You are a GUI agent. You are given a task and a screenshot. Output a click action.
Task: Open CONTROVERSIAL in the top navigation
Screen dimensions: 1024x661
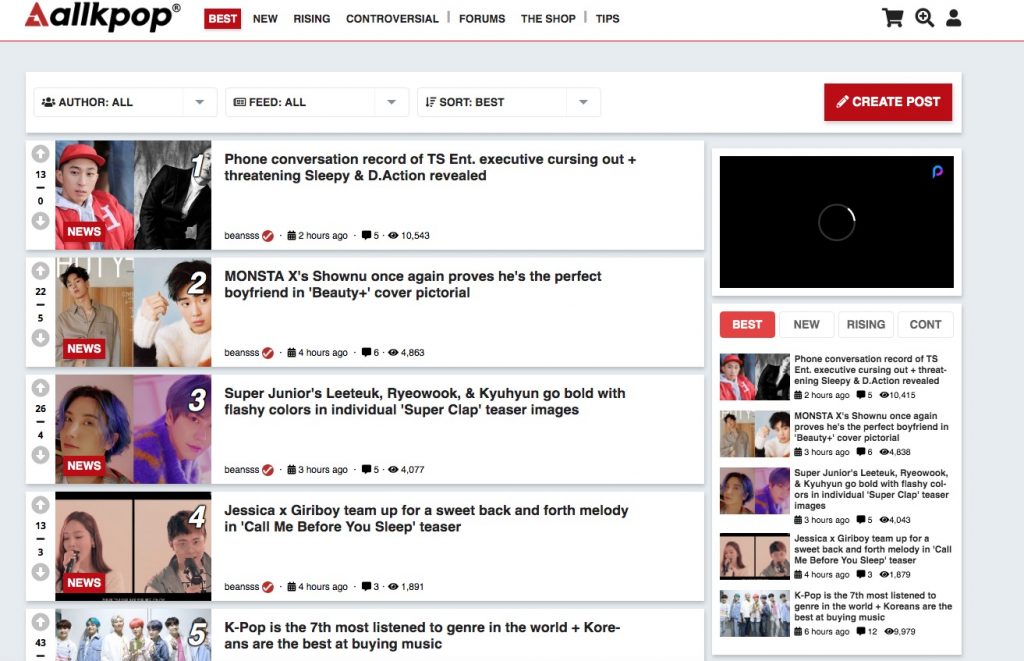pyautogui.click(x=392, y=19)
